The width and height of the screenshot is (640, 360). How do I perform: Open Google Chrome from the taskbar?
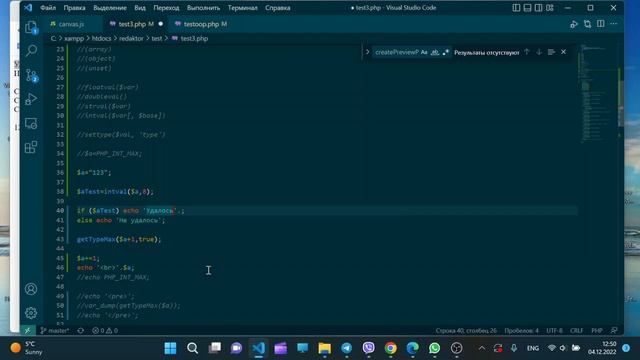click(x=391, y=348)
